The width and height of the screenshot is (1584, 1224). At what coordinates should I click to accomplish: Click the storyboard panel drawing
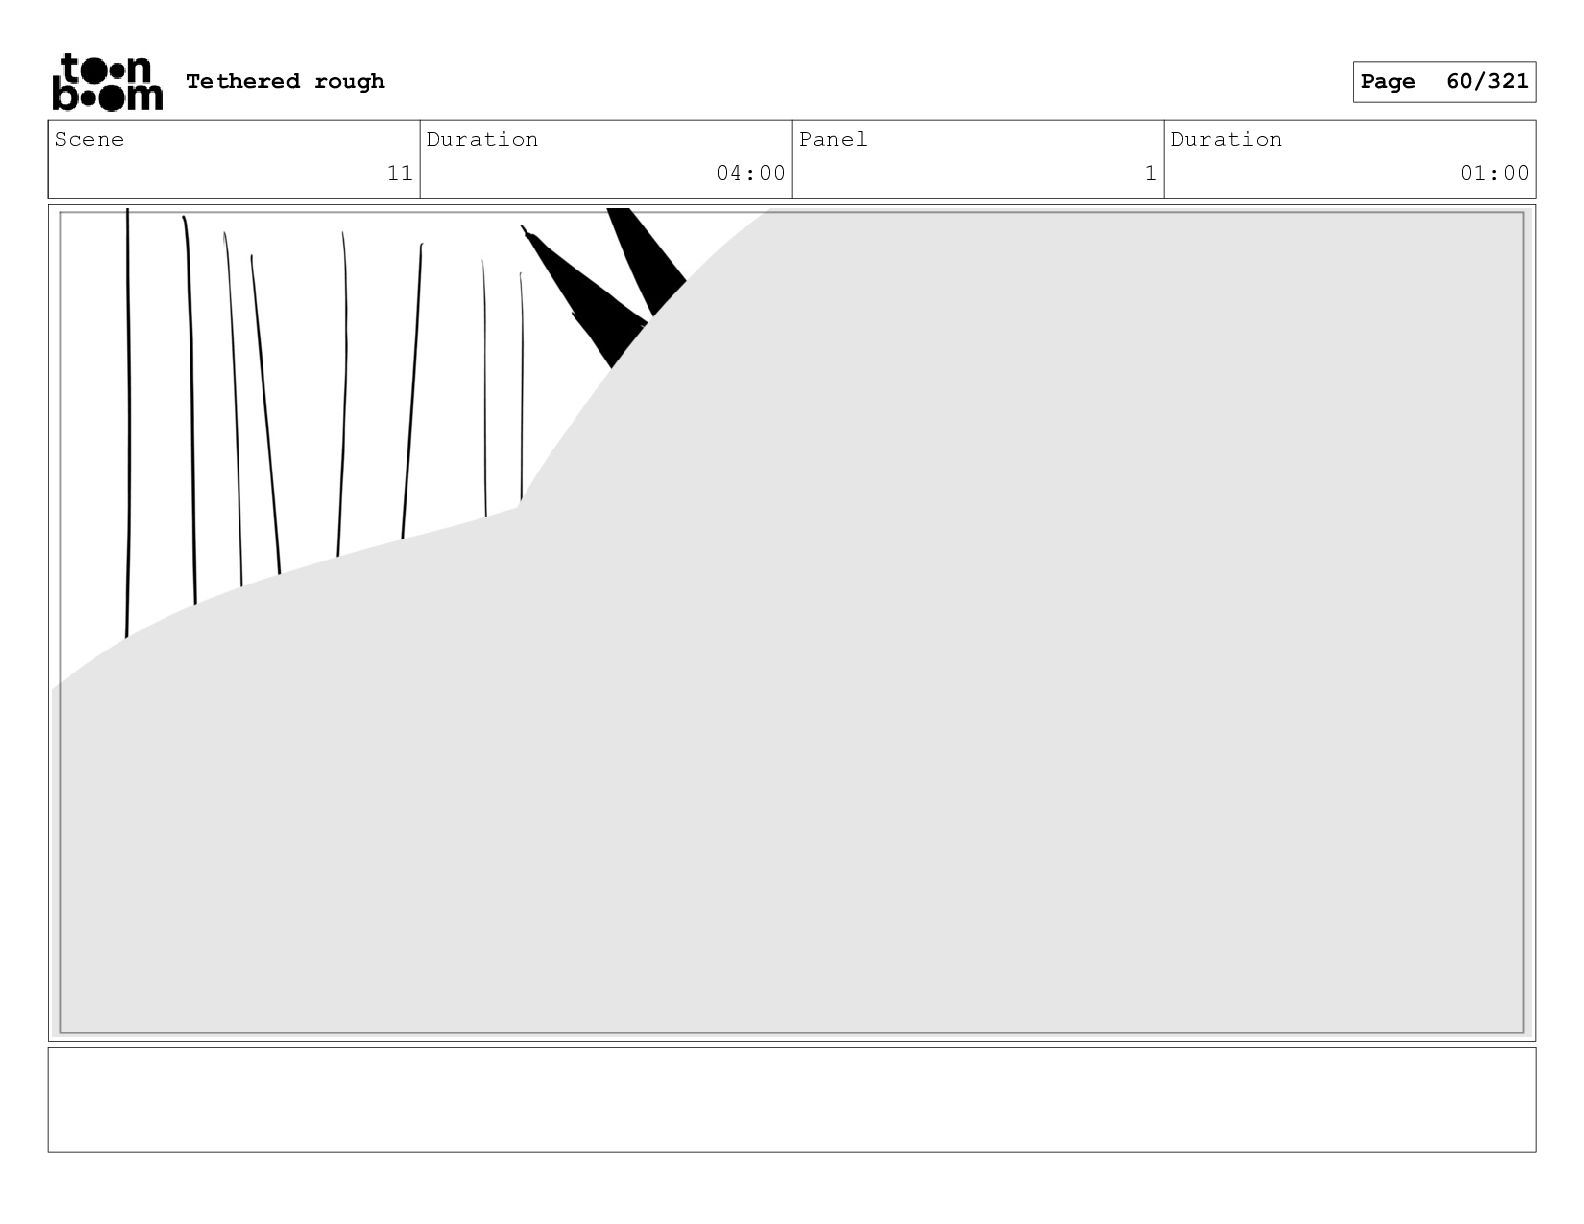click(x=792, y=622)
